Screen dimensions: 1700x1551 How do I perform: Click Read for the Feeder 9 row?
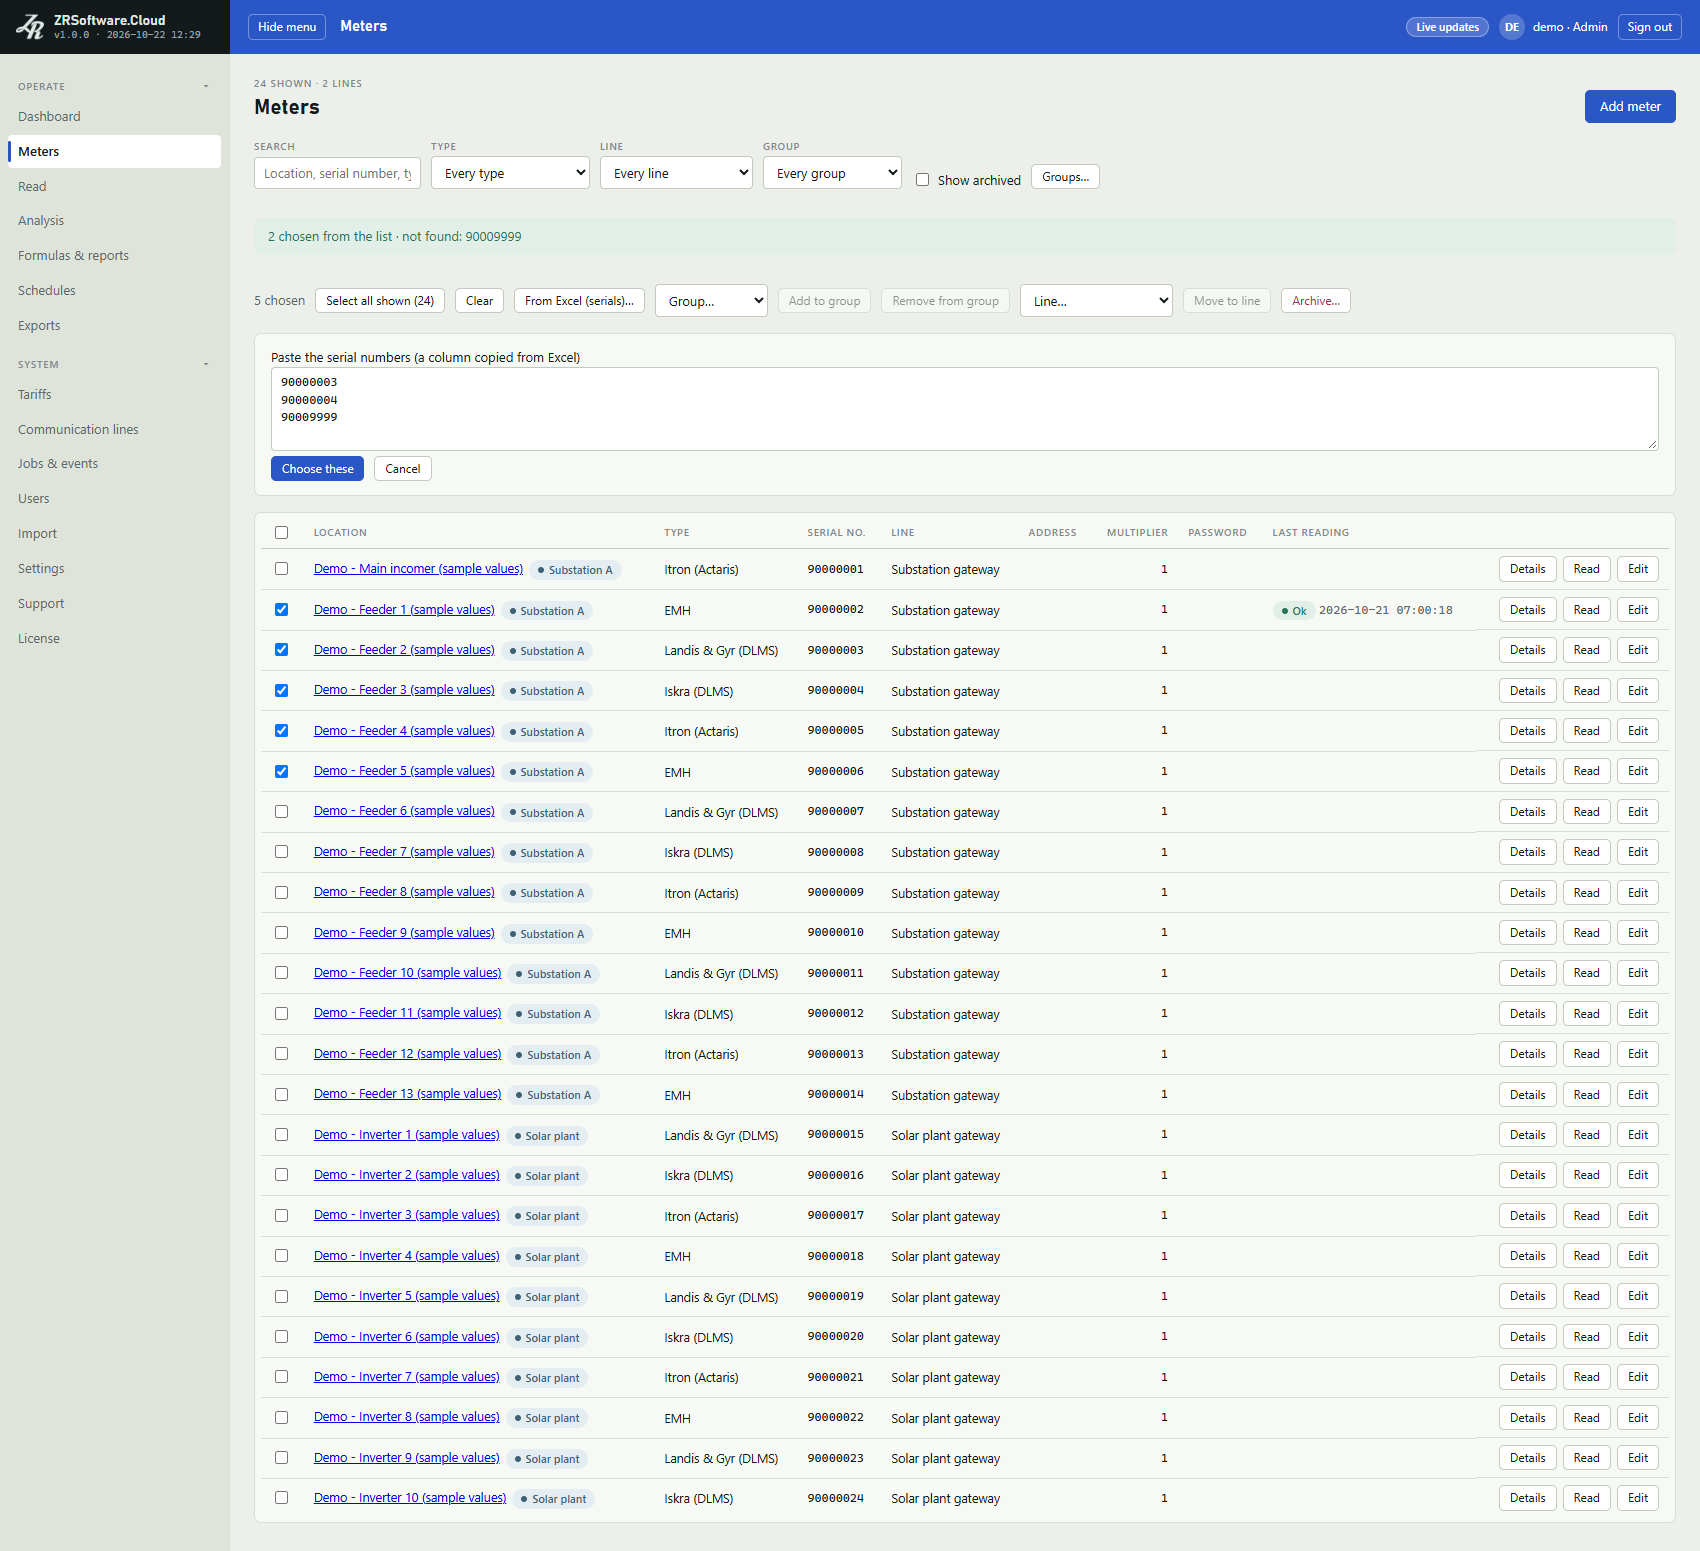[1586, 933]
